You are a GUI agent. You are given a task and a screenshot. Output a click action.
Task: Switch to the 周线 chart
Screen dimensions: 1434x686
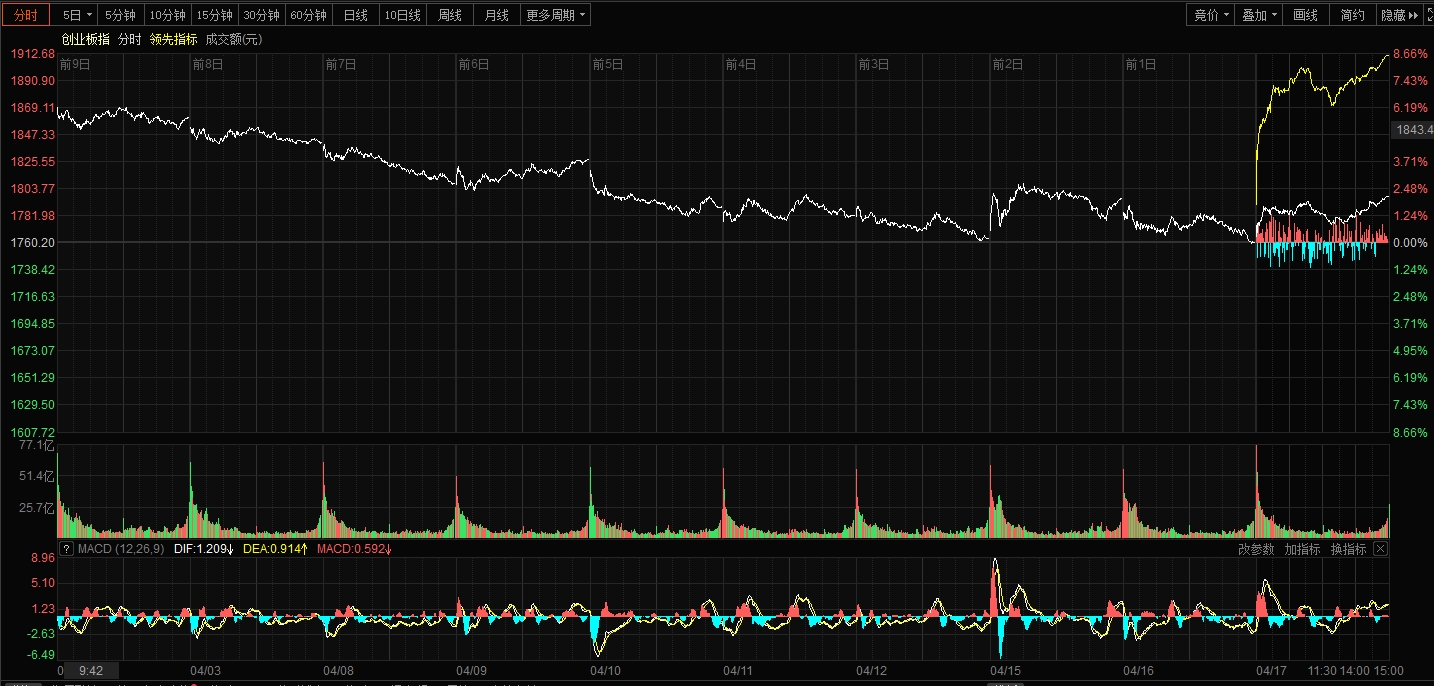(450, 15)
